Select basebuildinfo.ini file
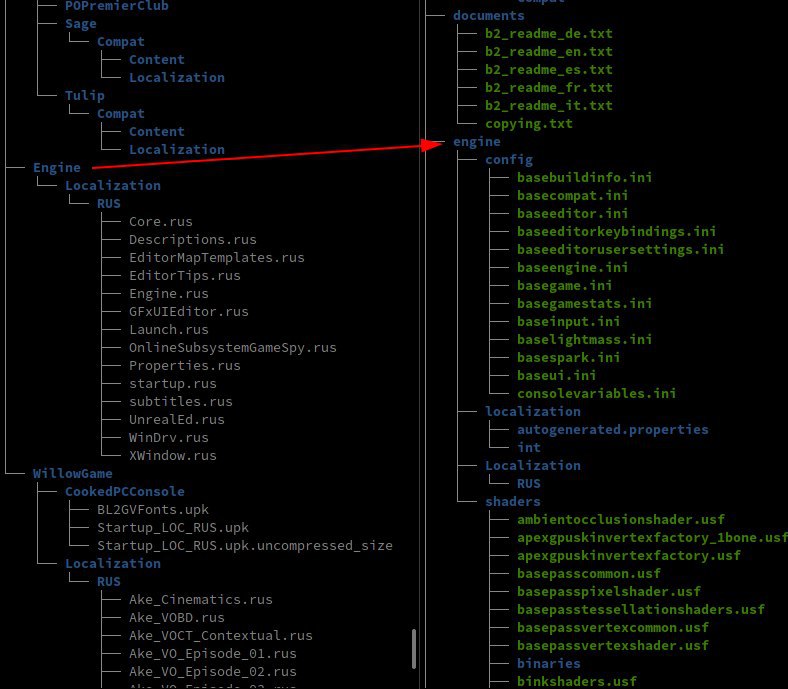This screenshot has height=689, width=788. click(584, 177)
